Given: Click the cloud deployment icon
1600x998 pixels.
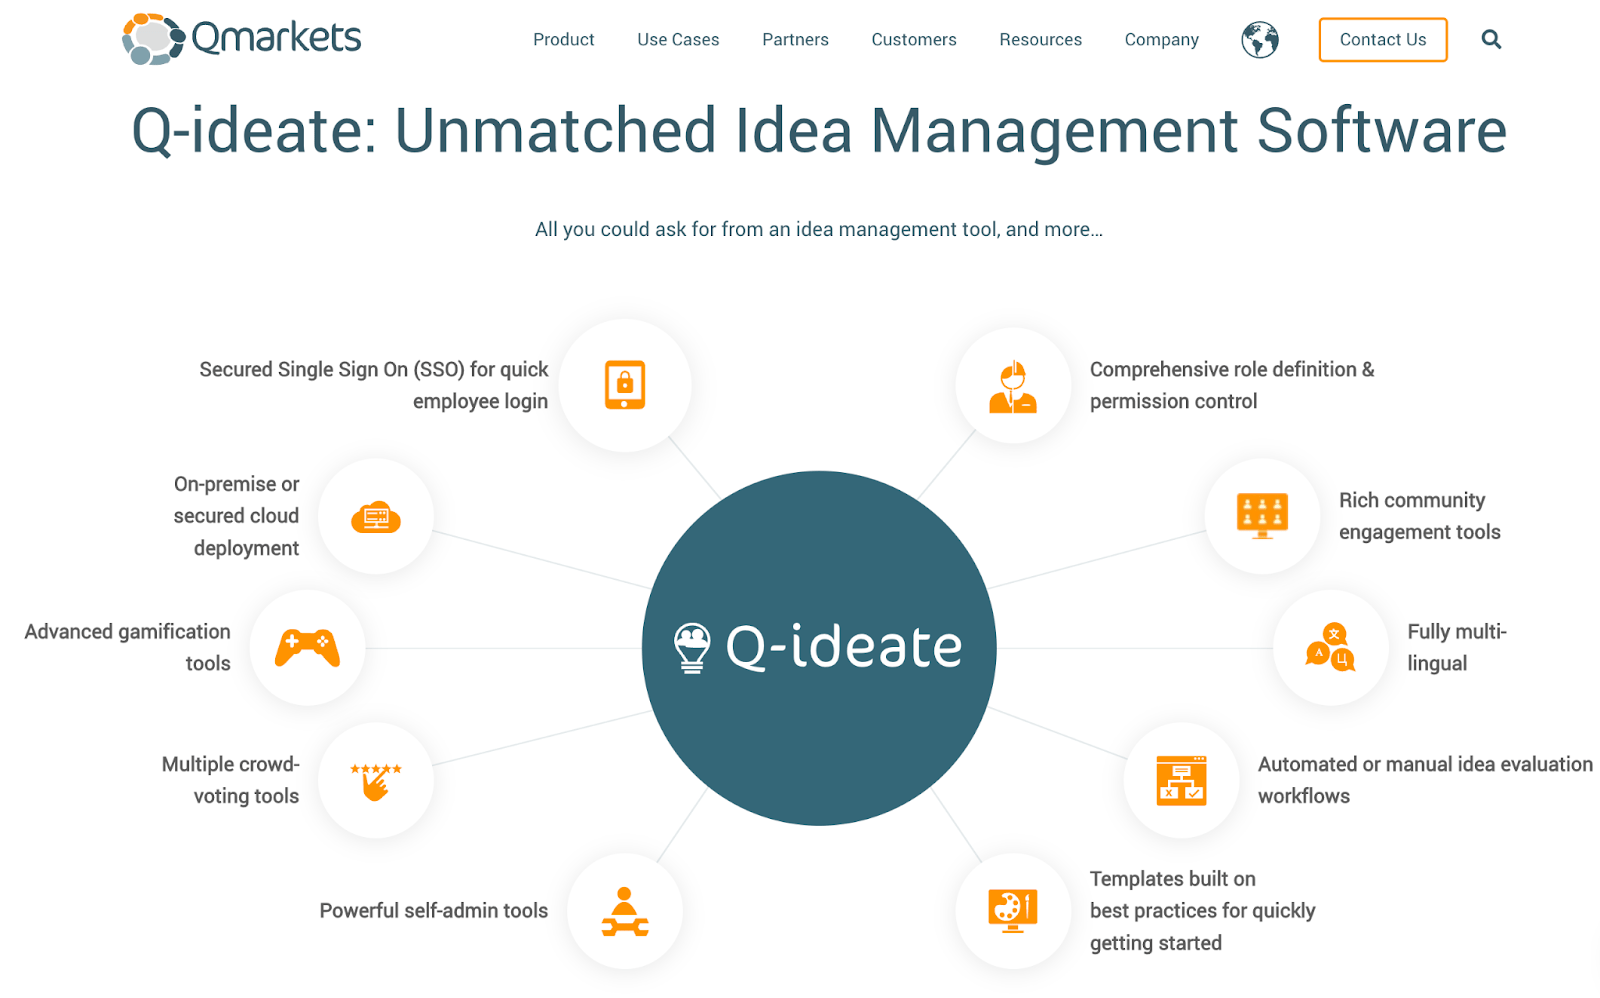Looking at the screenshot, I should click(375, 516).
